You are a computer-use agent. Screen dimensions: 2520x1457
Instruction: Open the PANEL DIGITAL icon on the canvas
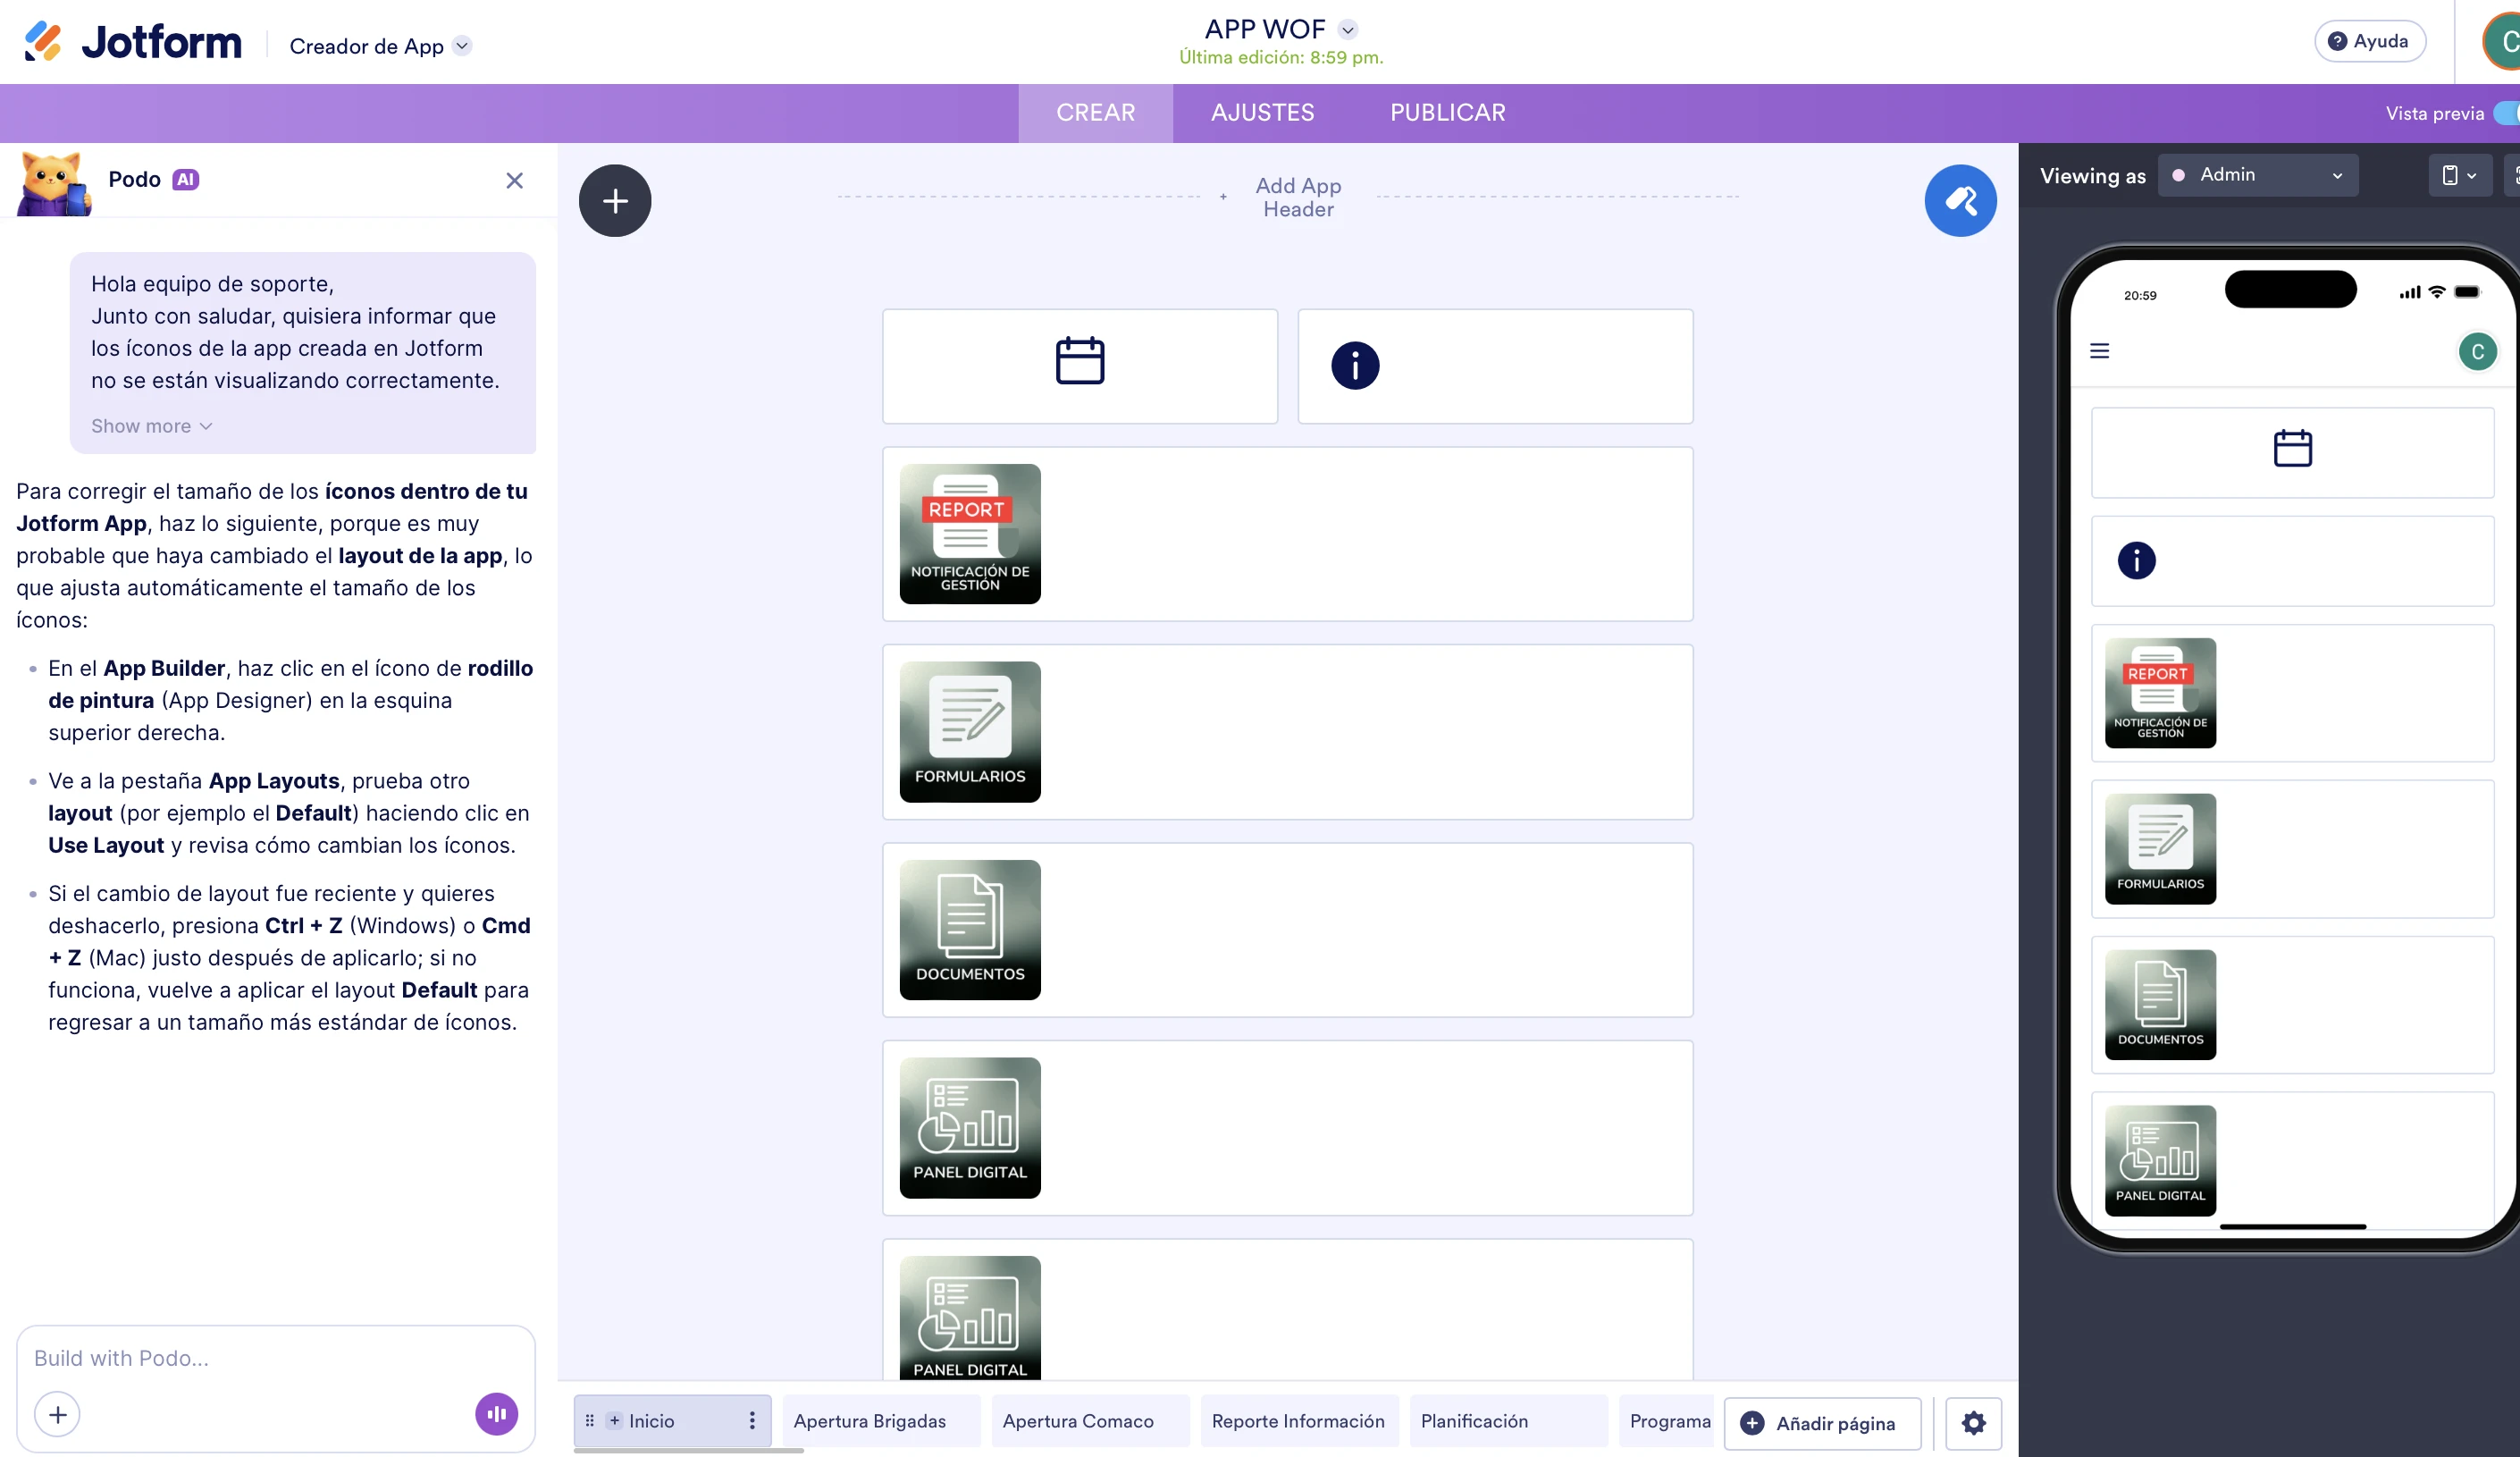coord(969,1128)
